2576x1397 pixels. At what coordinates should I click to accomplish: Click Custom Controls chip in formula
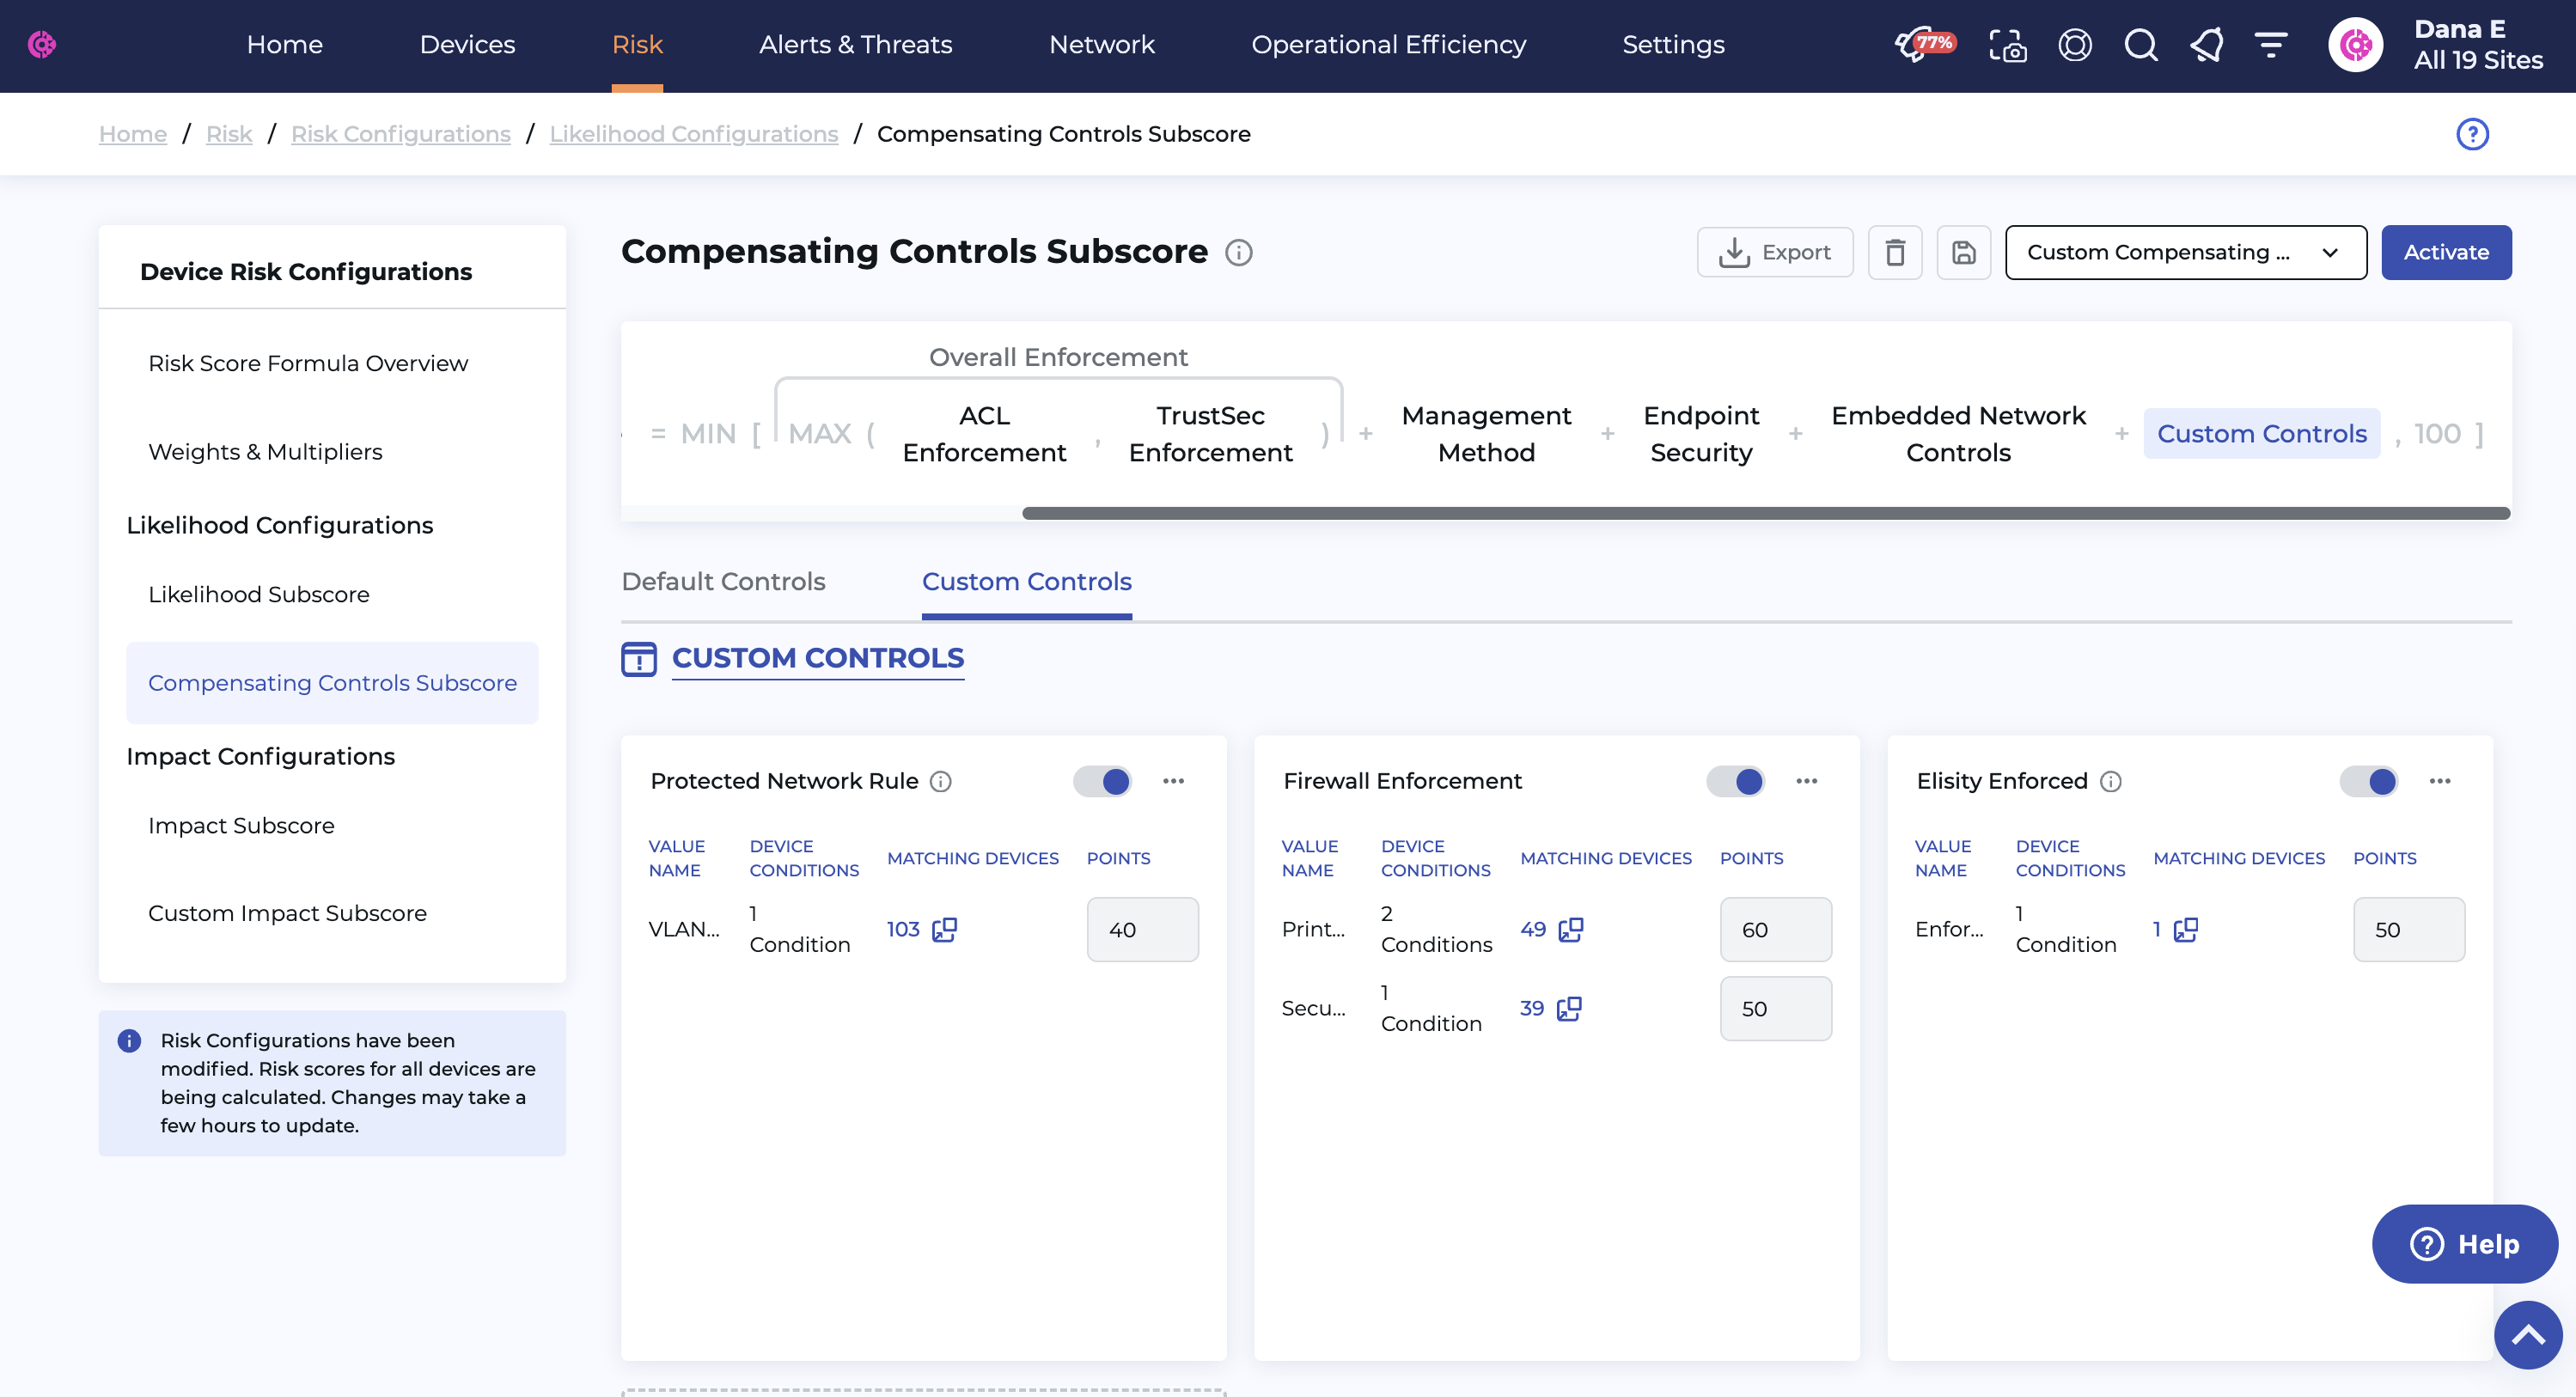(2261, 433)
